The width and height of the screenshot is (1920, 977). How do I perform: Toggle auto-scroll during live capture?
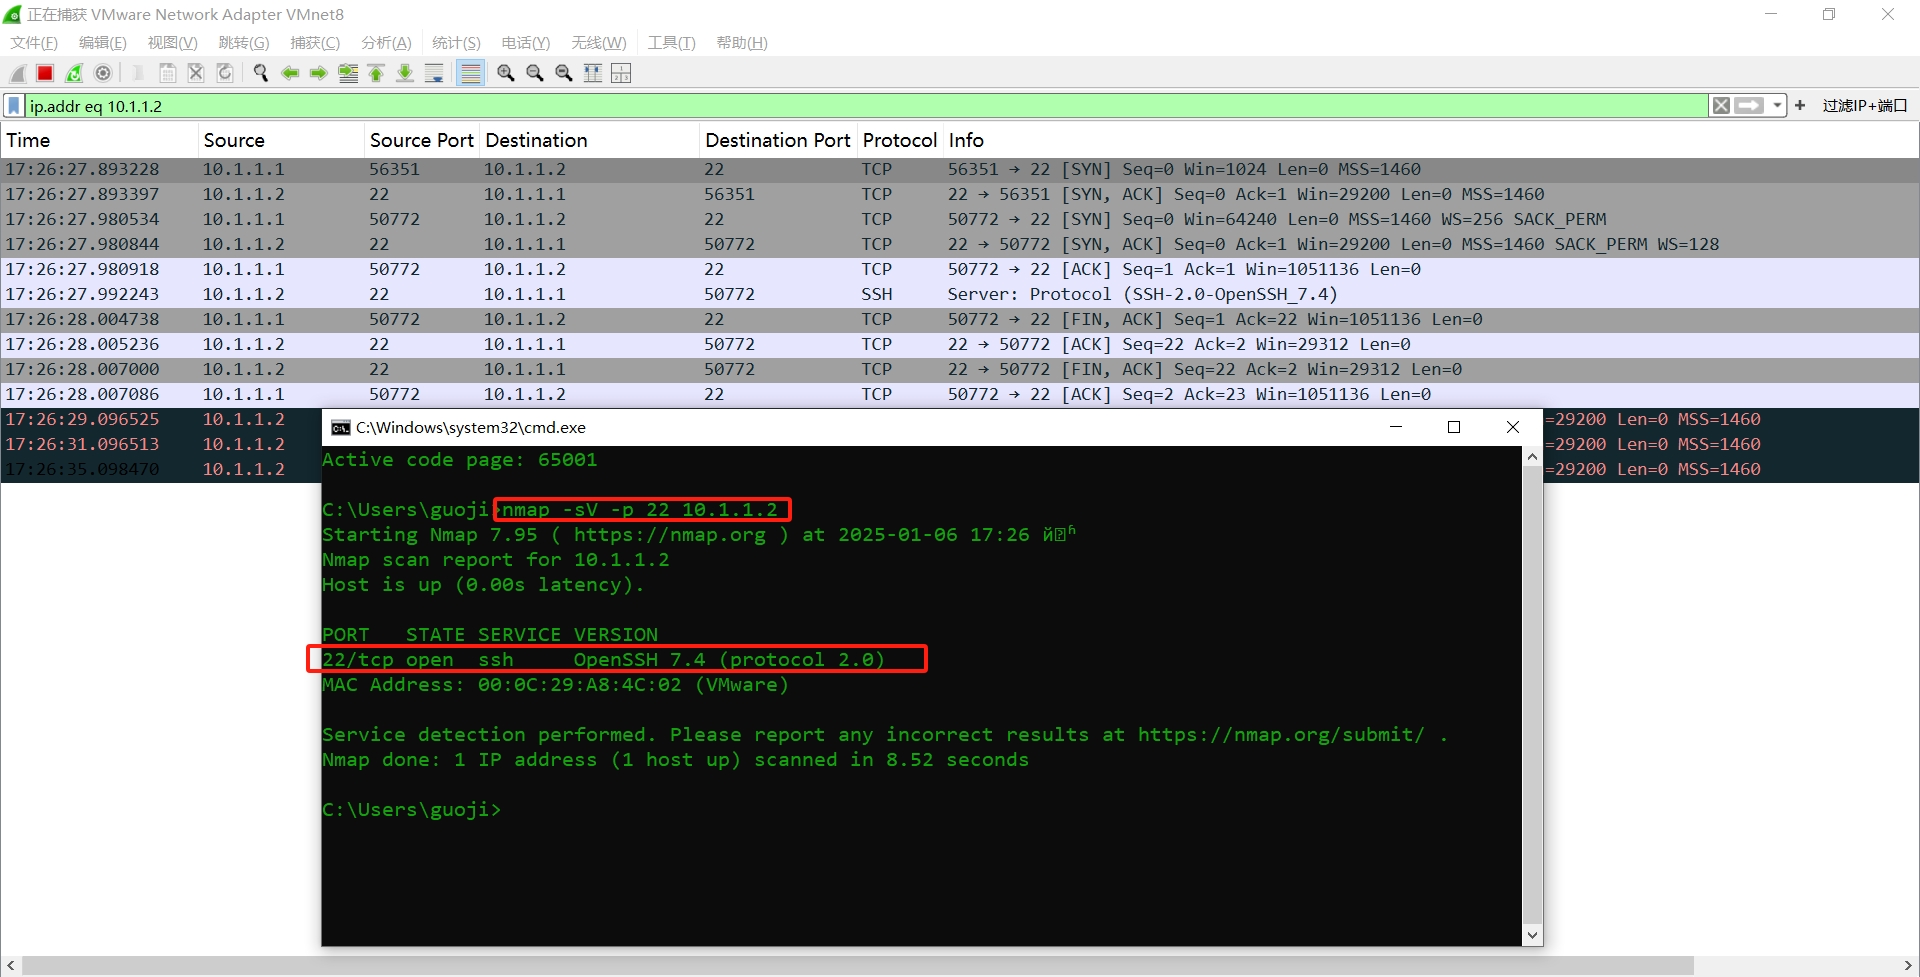coord(434,73)
